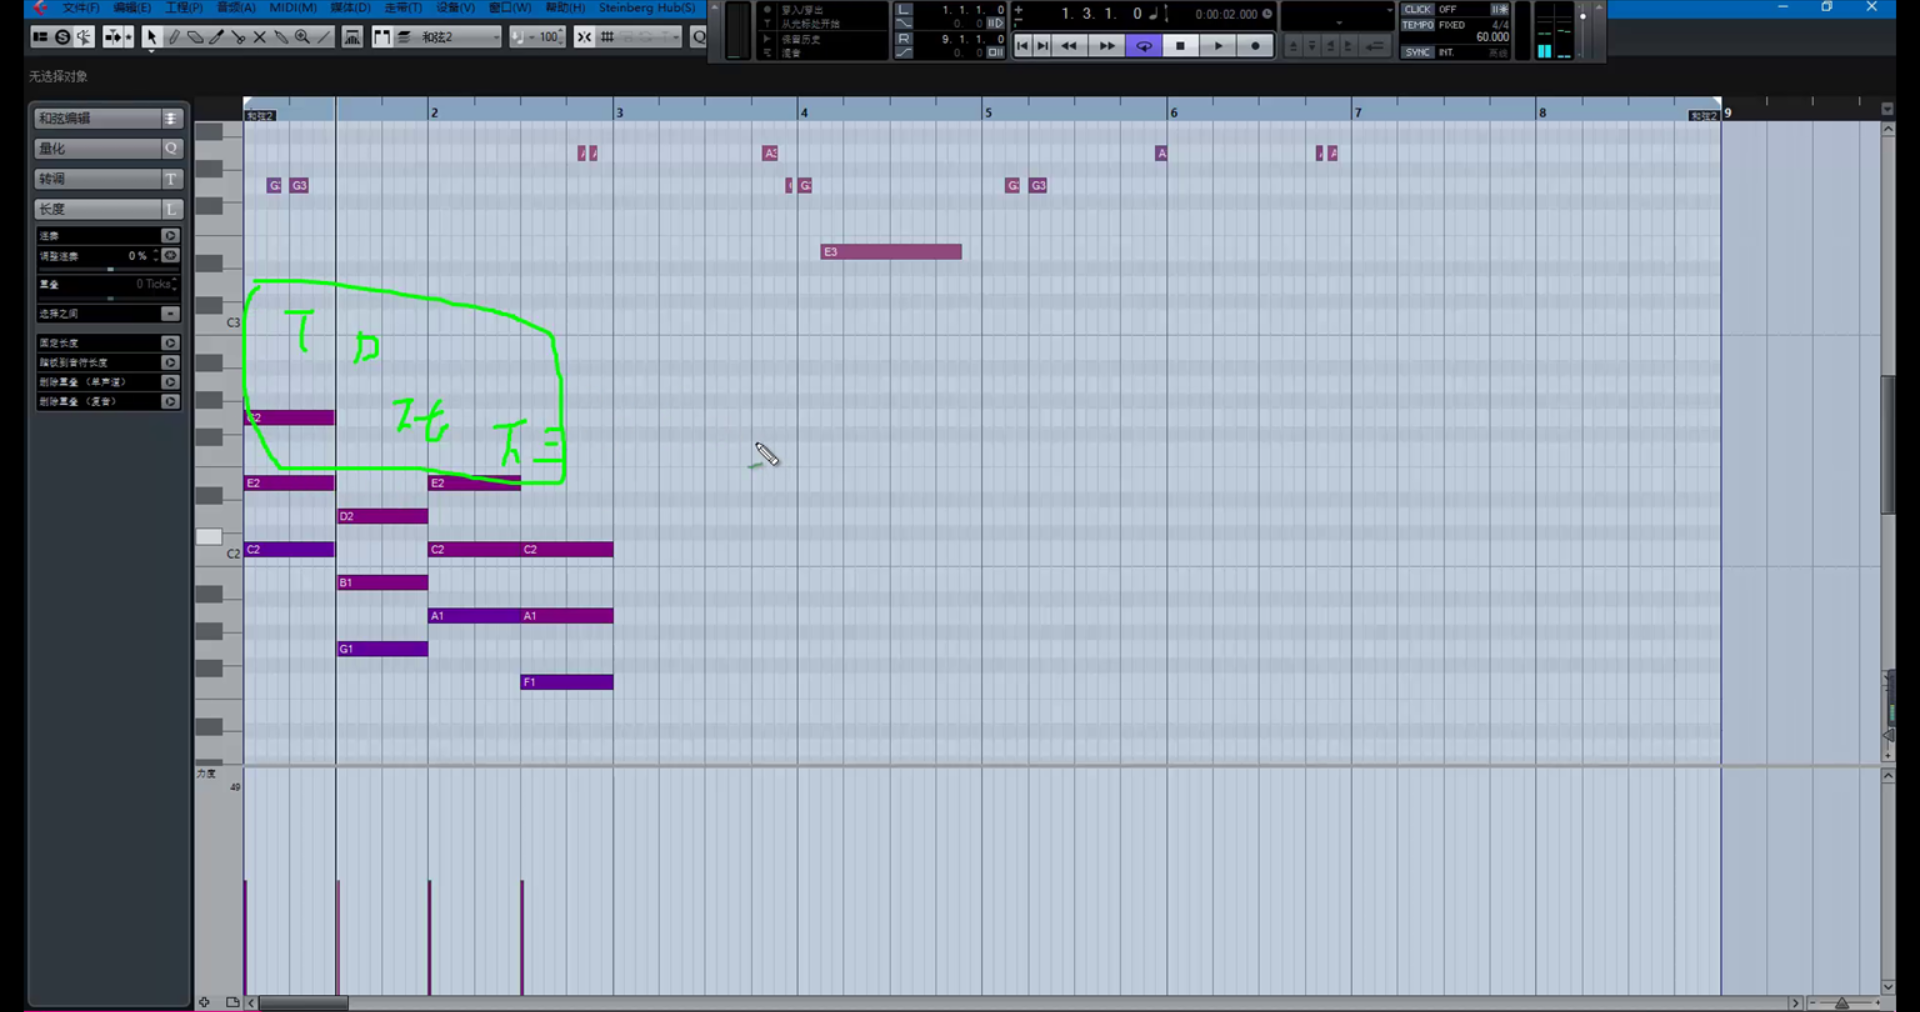Viewport: 1920px width, 1012px height.
Task: Toggle the Cycle loop button
Action: pos(1144,46)
